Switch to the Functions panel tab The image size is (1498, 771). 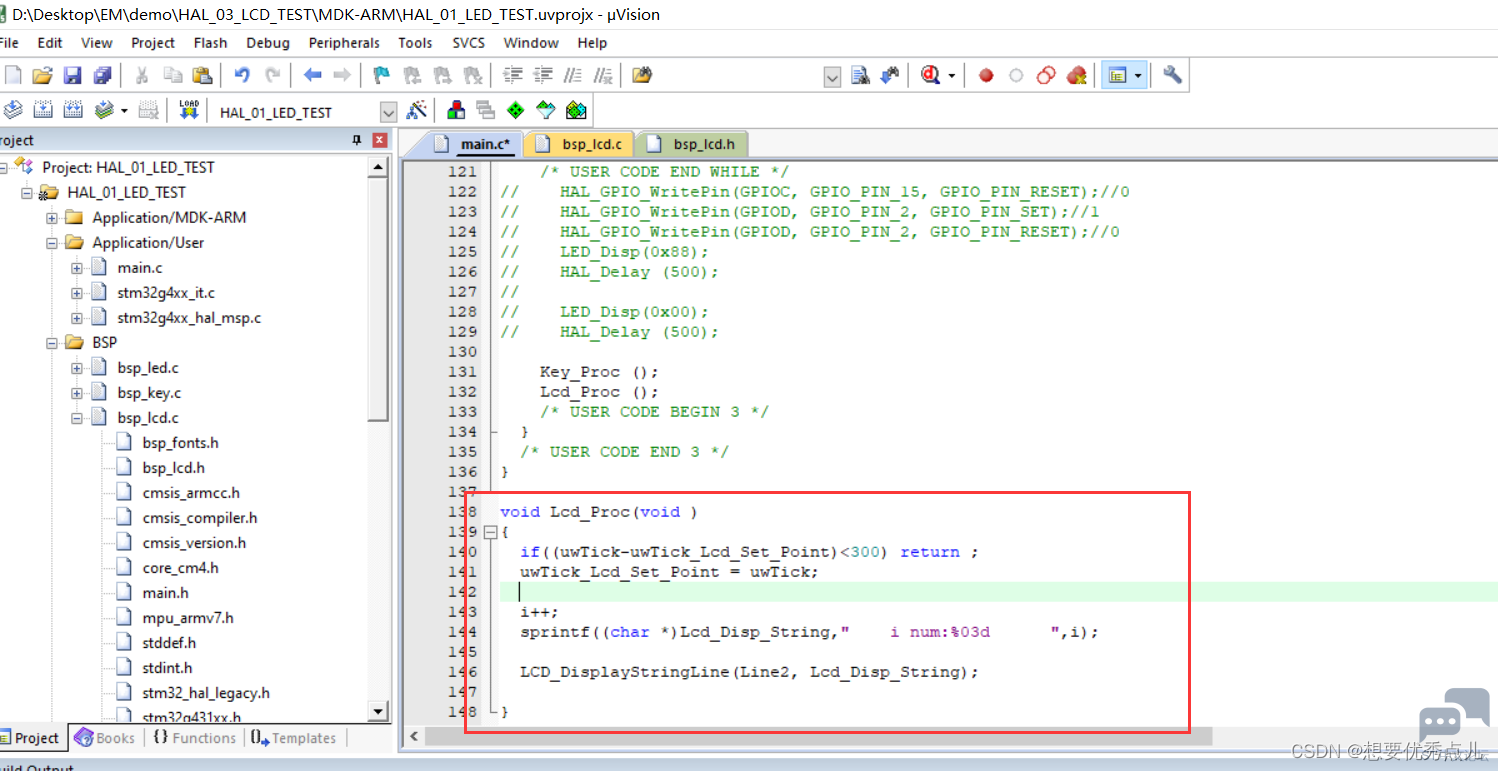(x=194, y=738)
